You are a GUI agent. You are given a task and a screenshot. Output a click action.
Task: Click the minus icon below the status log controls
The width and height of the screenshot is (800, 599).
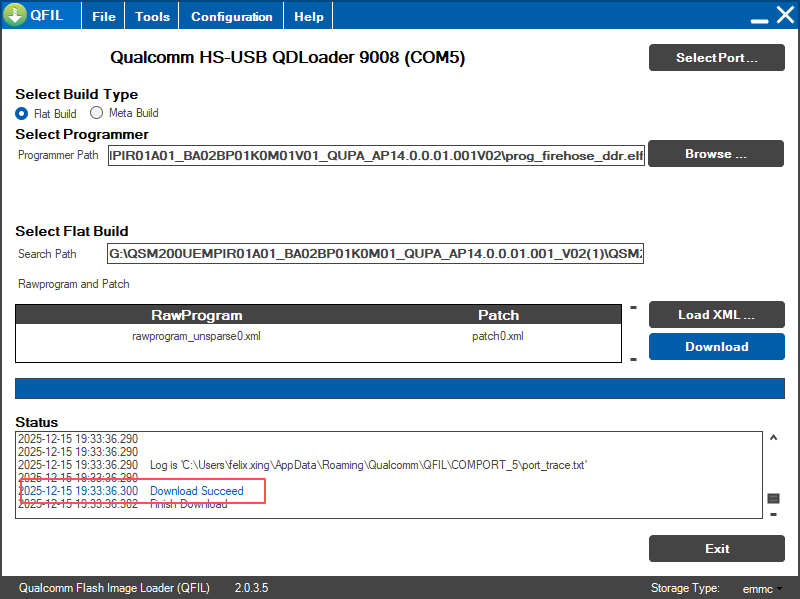pos(773,515)
